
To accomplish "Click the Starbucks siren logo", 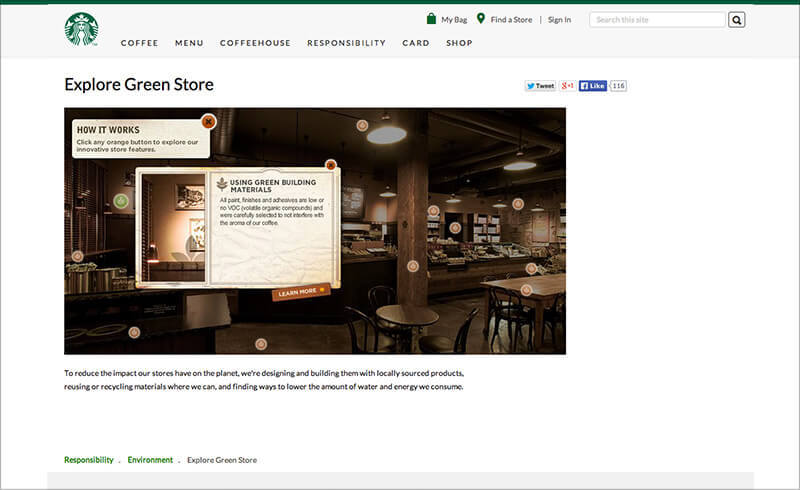I will [81, 29].
